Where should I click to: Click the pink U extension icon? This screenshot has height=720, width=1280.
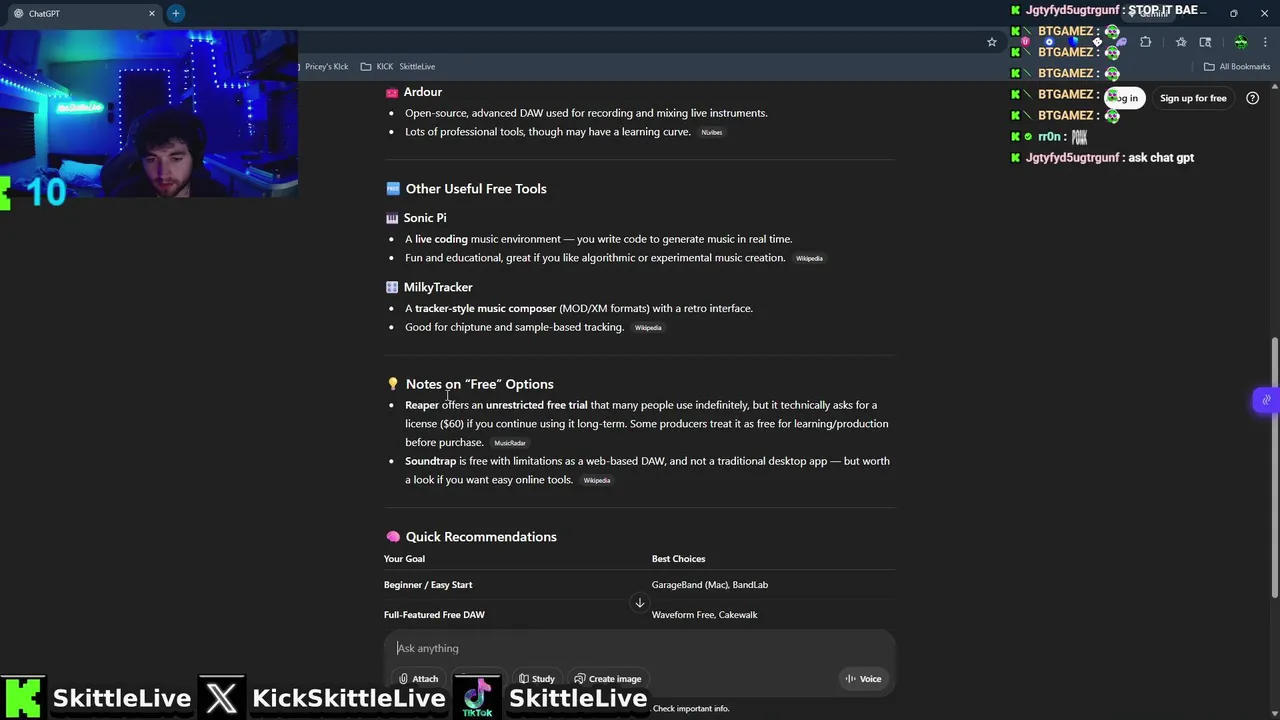click(1025, 42)
